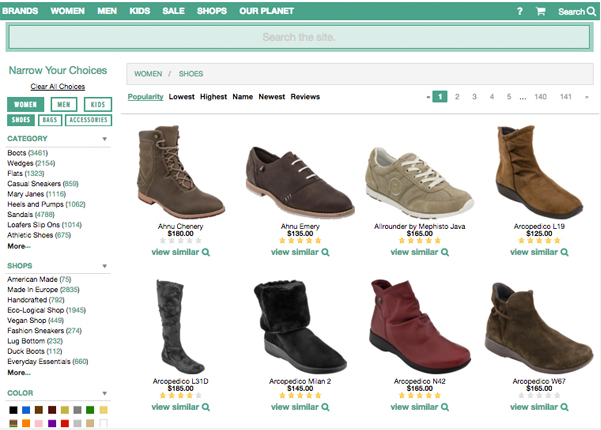
Task: Select the green color swatch
Action: 90,410
